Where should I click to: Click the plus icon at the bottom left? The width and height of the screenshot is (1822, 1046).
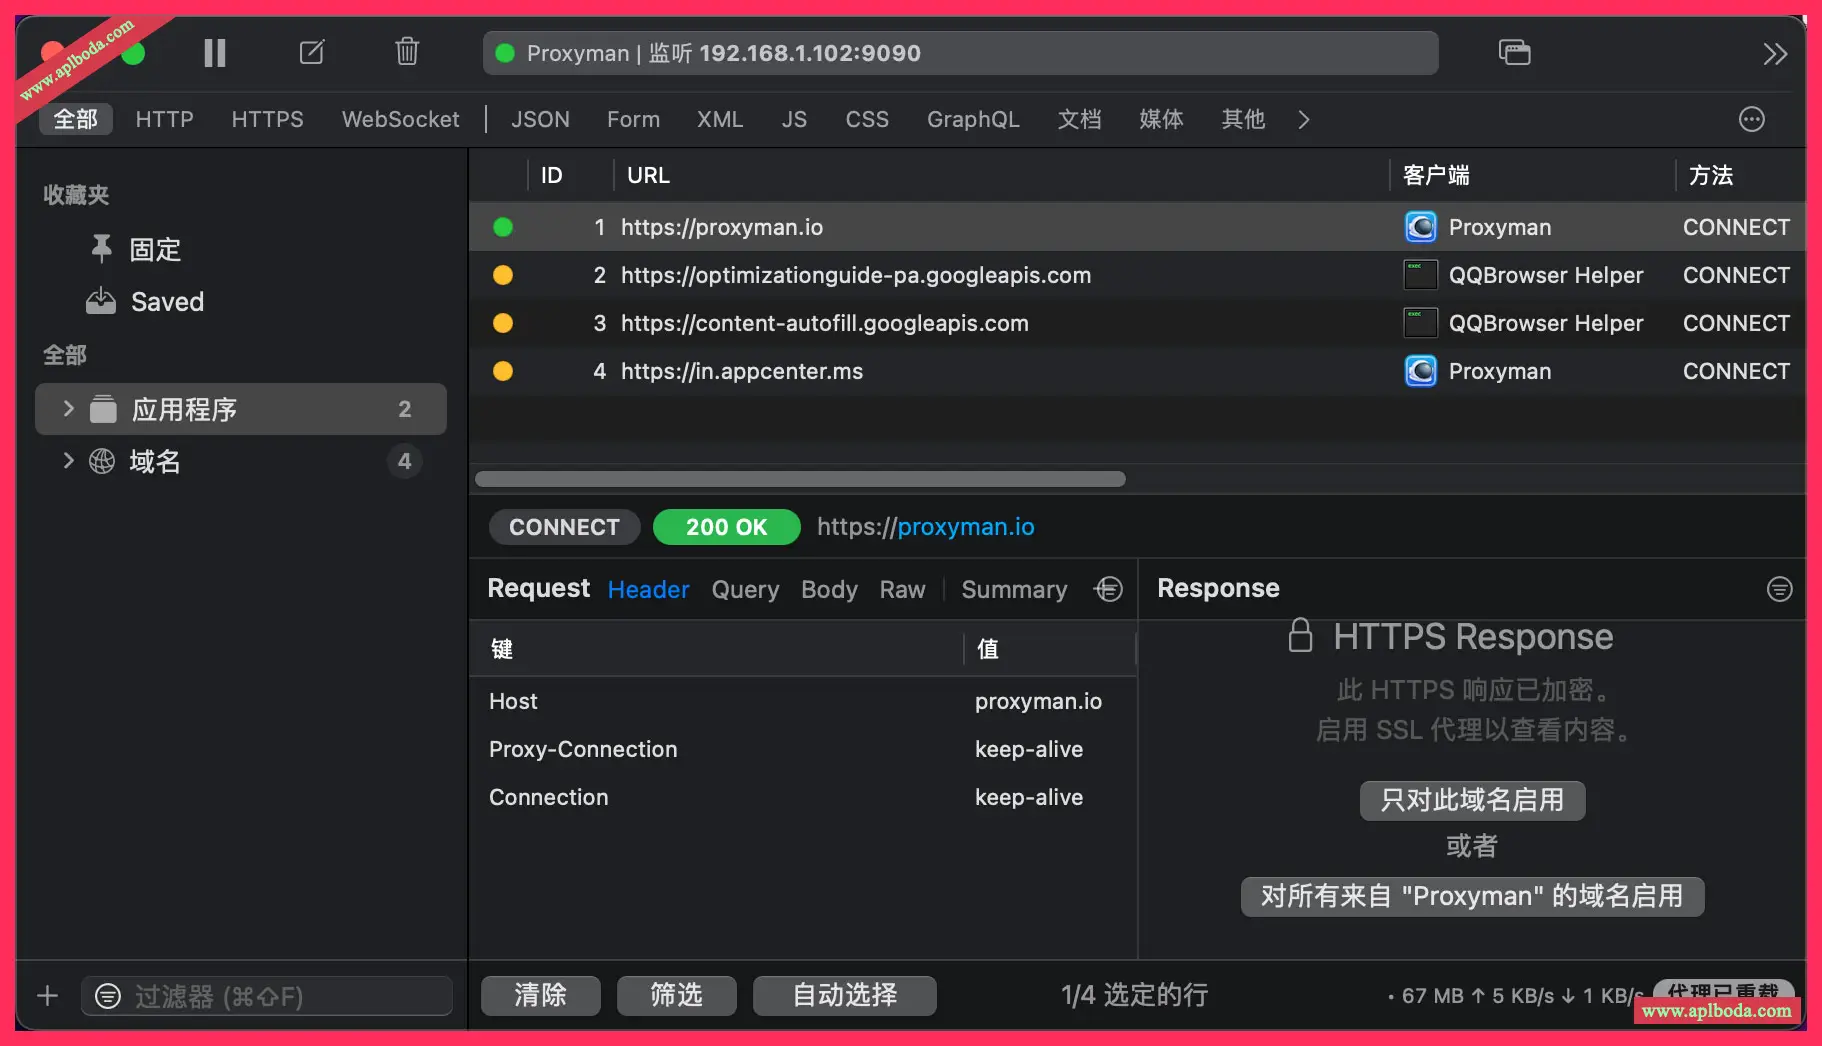pyautogui.click(x=47, y=996)
